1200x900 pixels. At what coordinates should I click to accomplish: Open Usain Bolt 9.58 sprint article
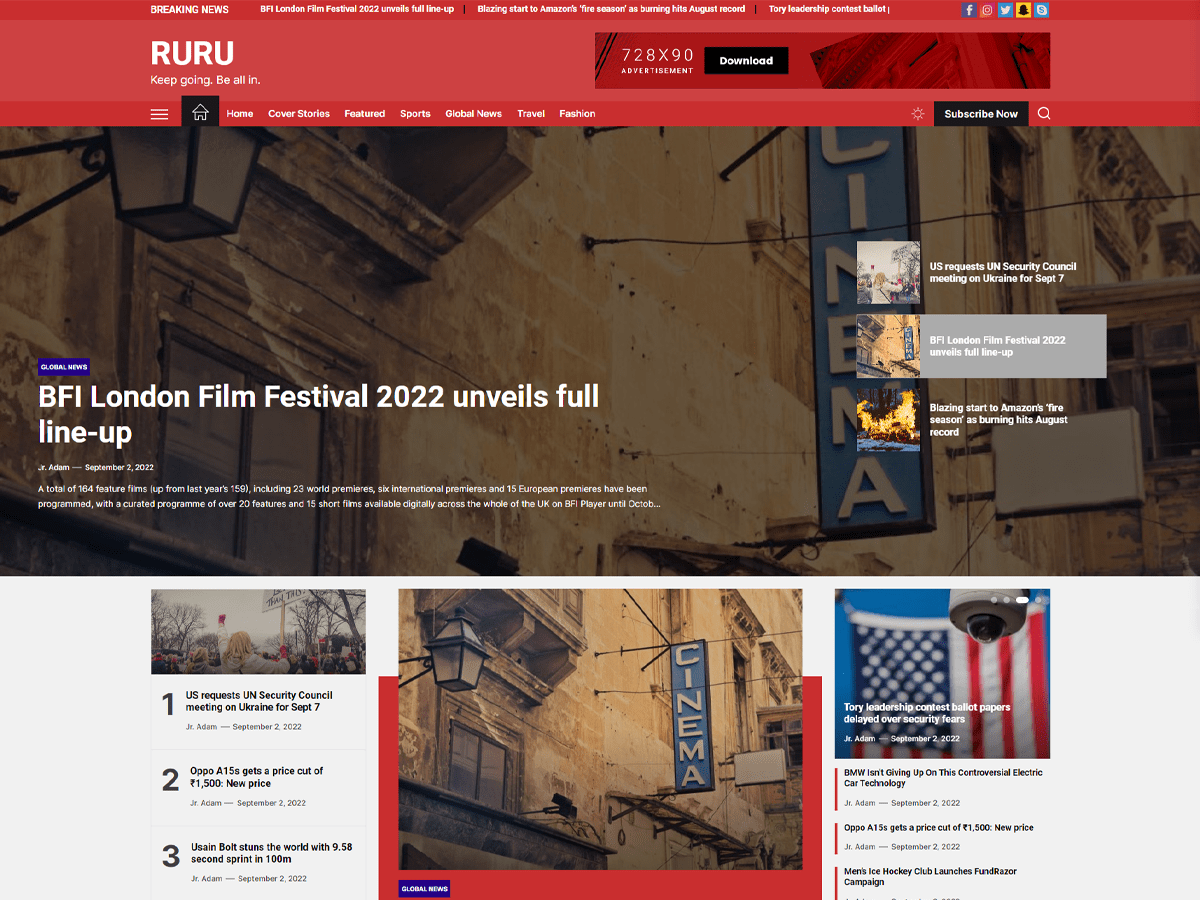tap(271, 853)
